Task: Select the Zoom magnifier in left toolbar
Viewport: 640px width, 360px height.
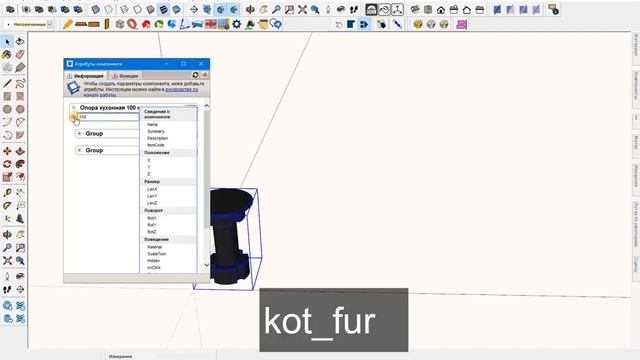Action: 7,248
